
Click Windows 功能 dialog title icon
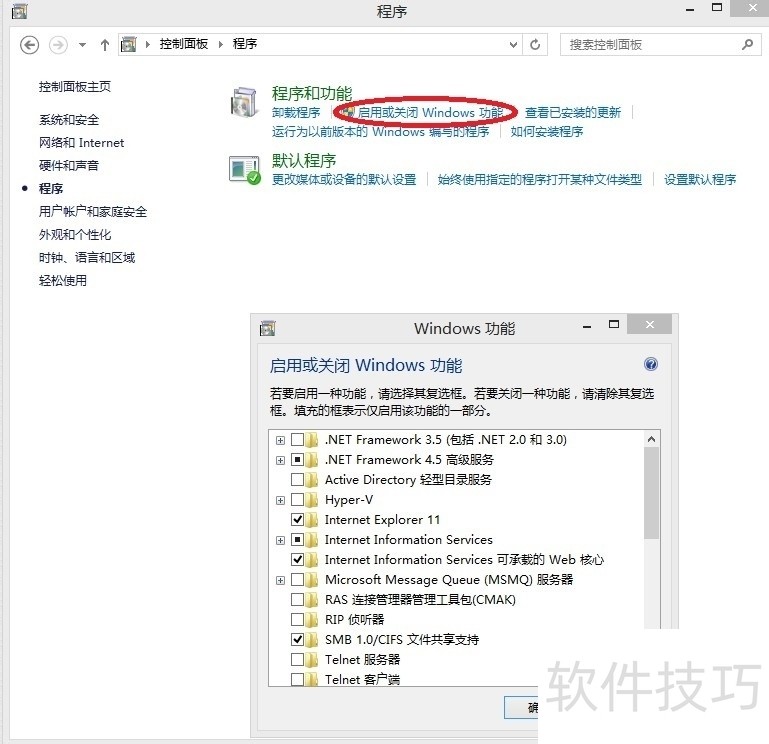[x=267, y=328]
